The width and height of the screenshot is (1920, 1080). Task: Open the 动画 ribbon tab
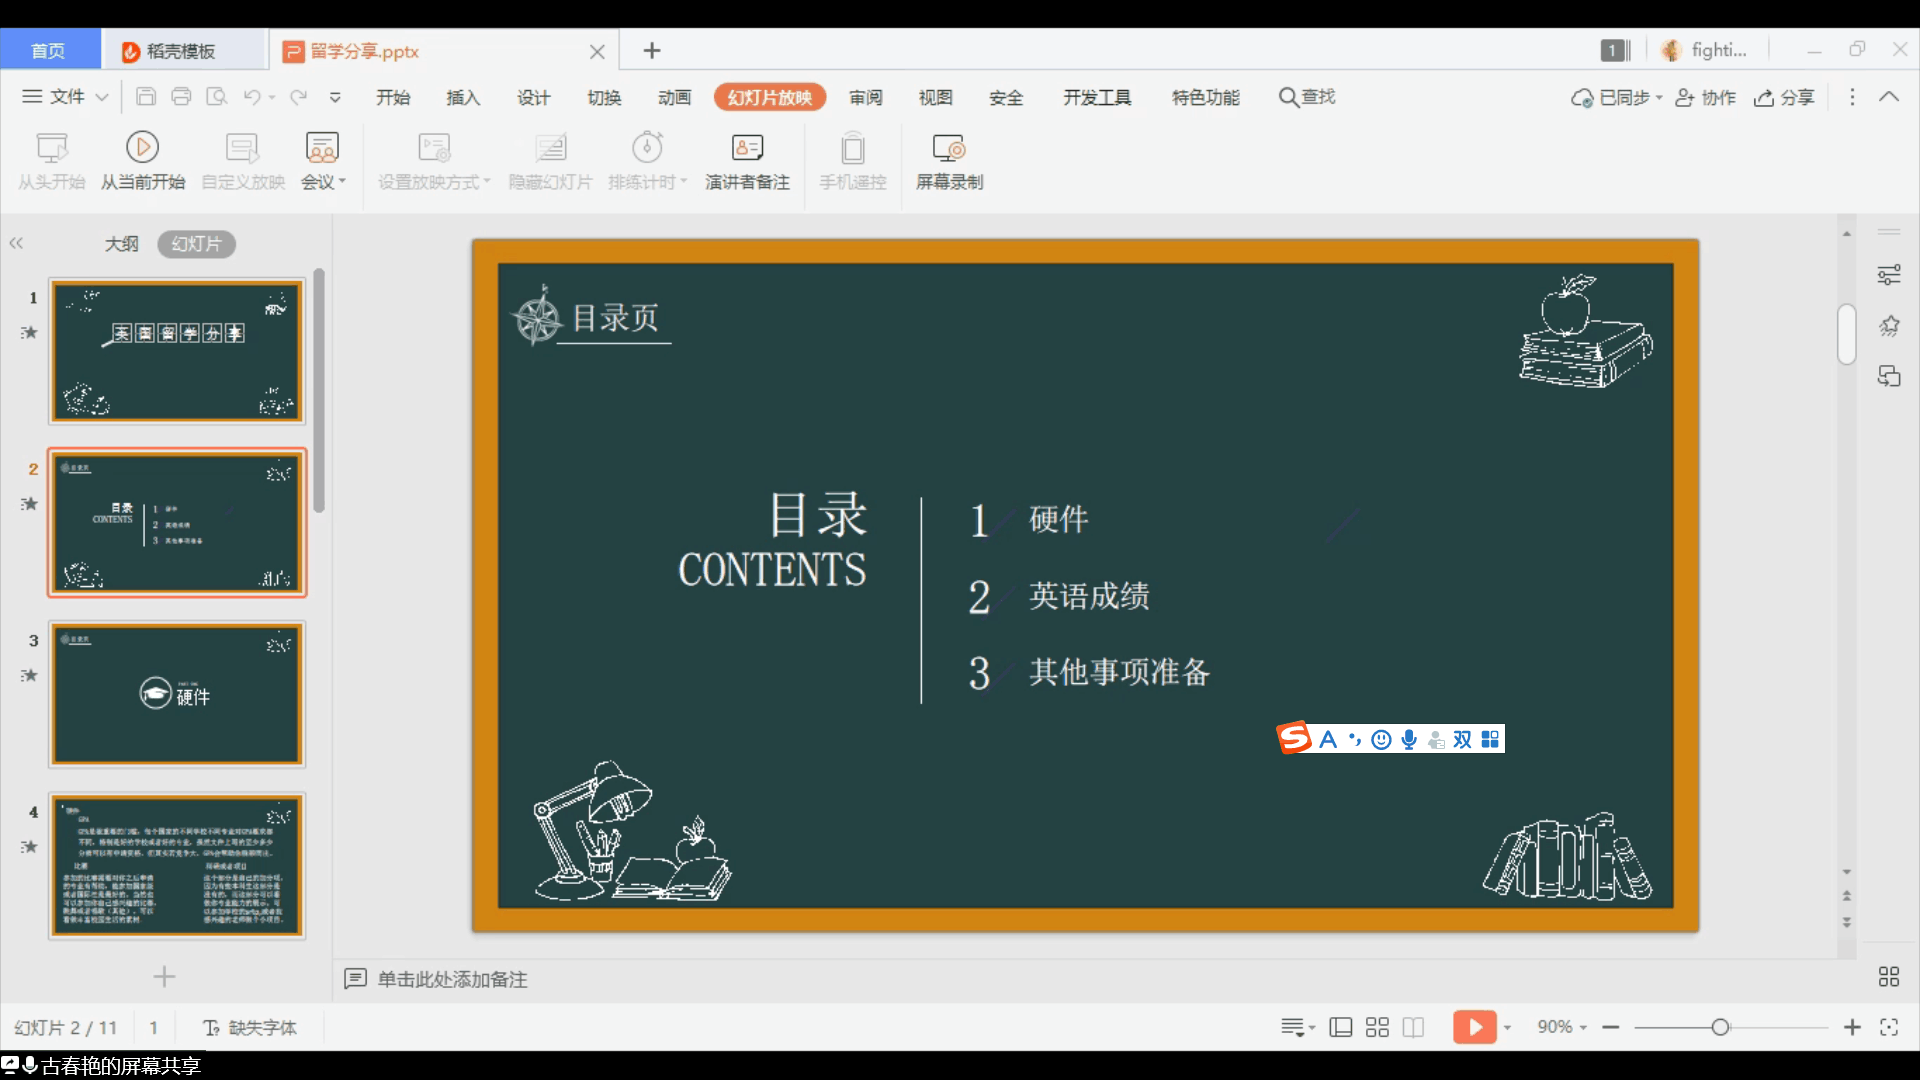[x=674, y=97]
